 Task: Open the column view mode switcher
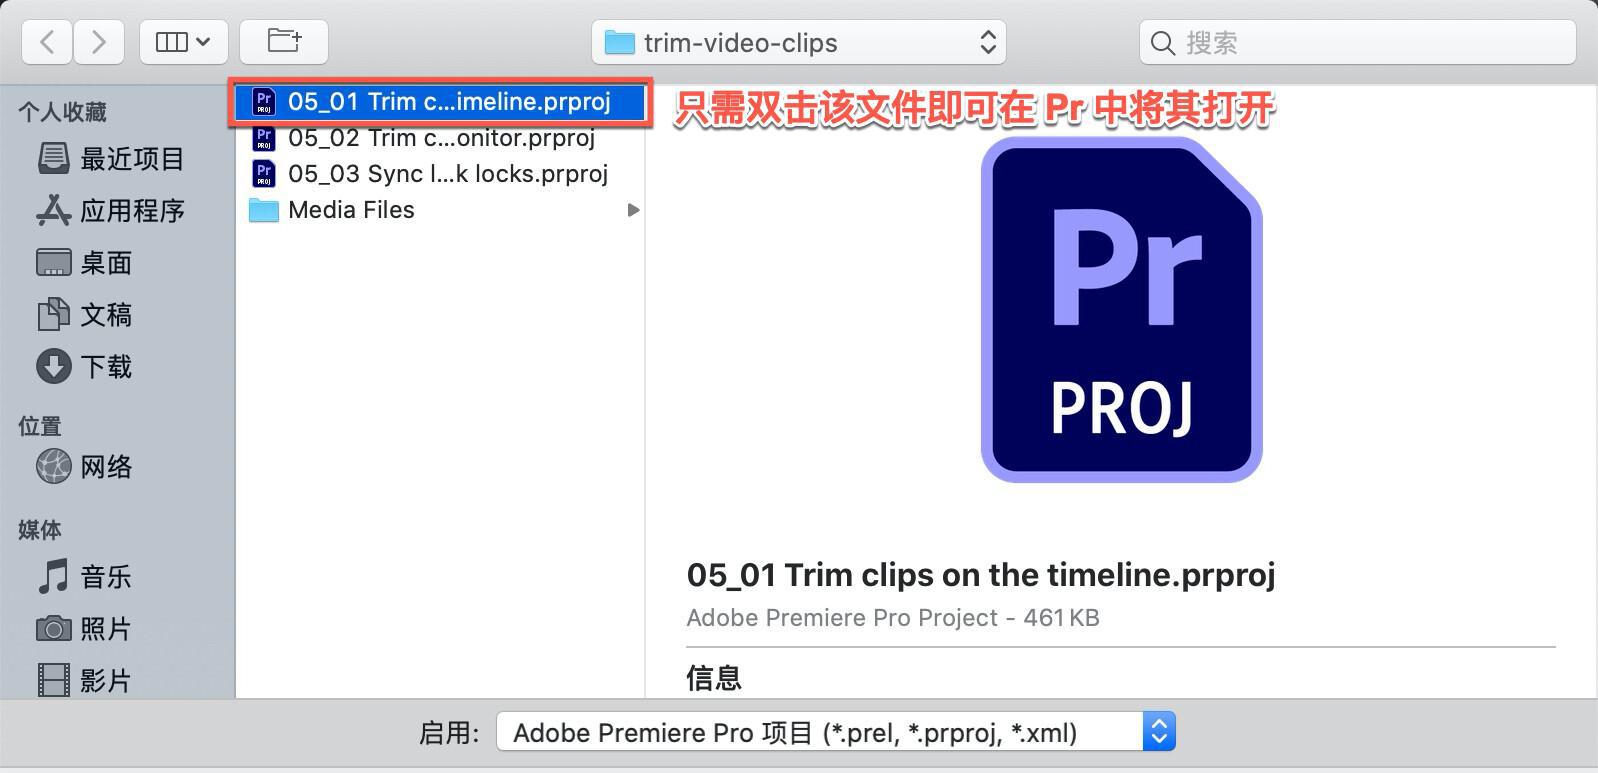(183, 42)
